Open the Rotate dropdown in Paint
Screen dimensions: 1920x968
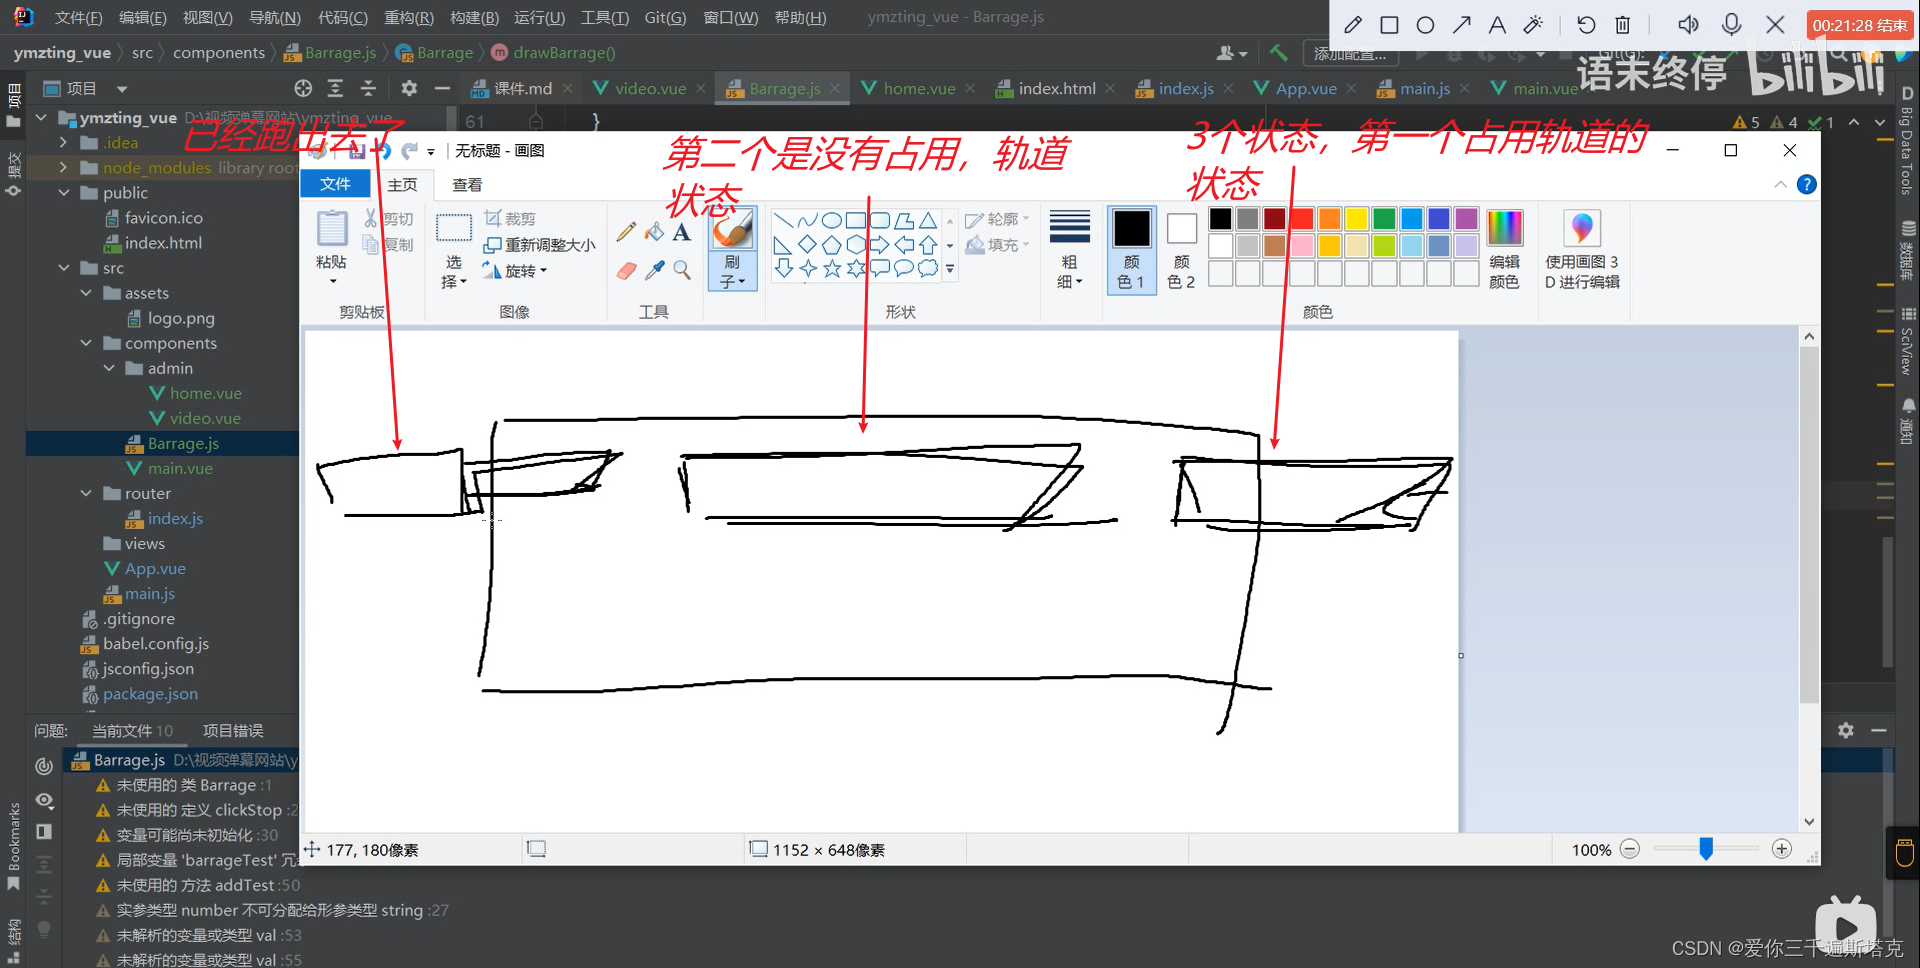pyautogui.click(x=515, y=271)
